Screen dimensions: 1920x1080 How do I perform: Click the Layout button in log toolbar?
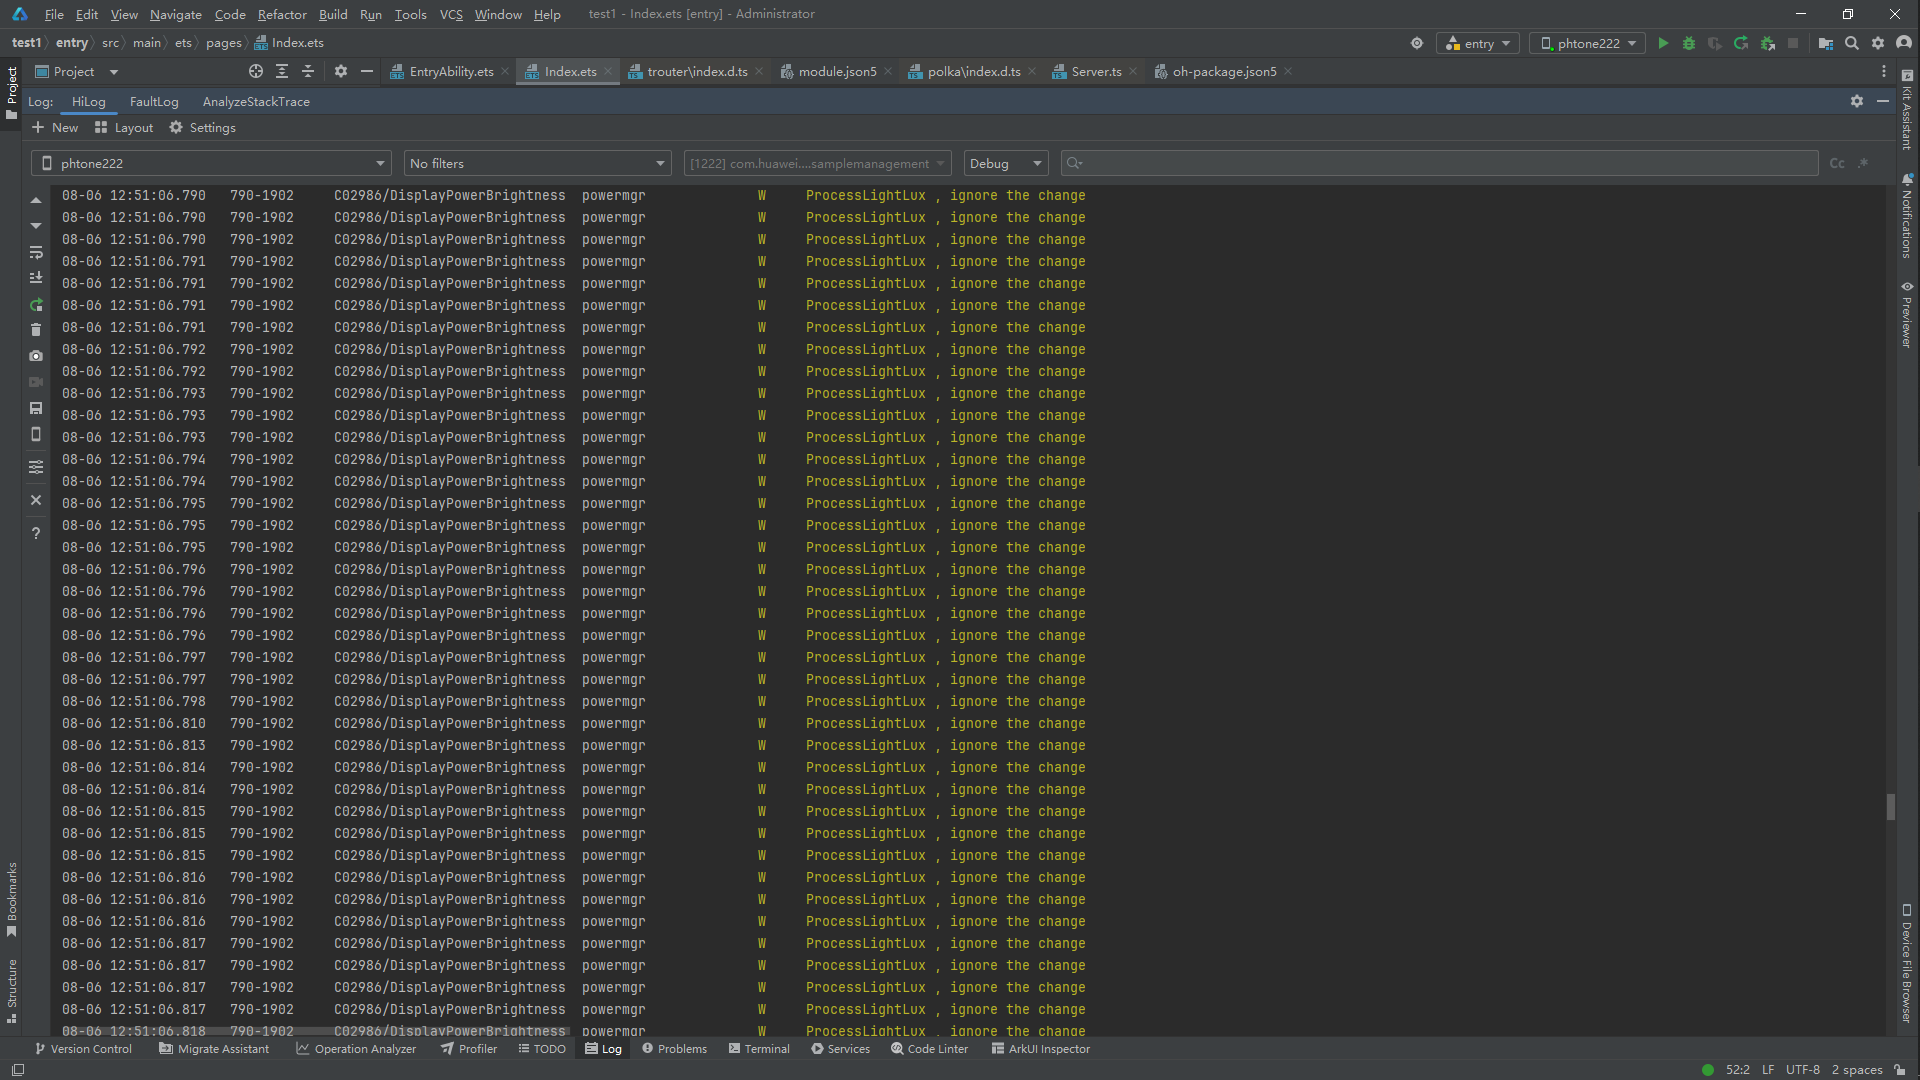124,127
